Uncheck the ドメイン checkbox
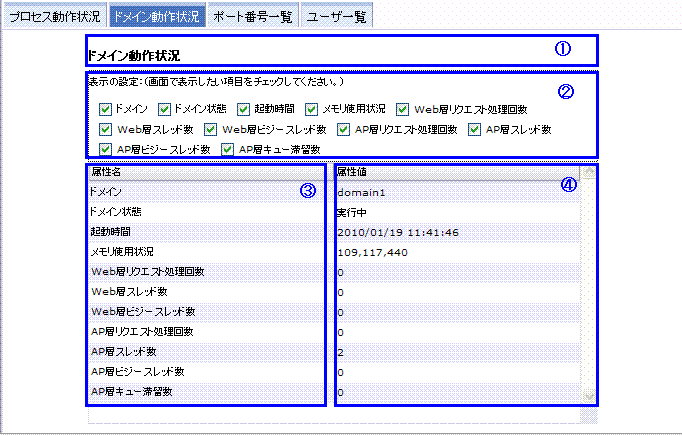Screen dimensions: 682x436 click(x=106, y=108)
